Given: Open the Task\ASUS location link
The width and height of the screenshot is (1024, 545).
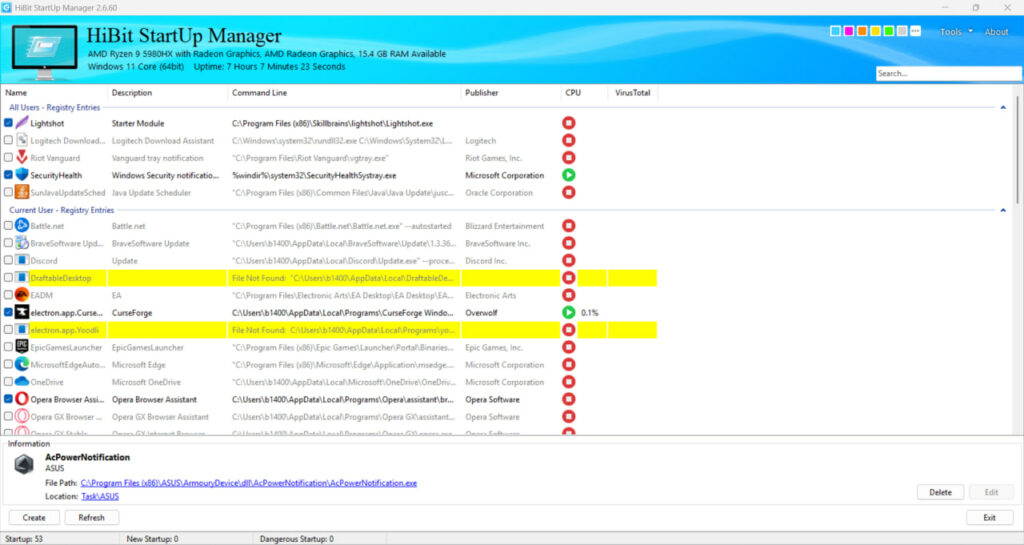Looking at the screenshot, I should (x=100, y=496).
